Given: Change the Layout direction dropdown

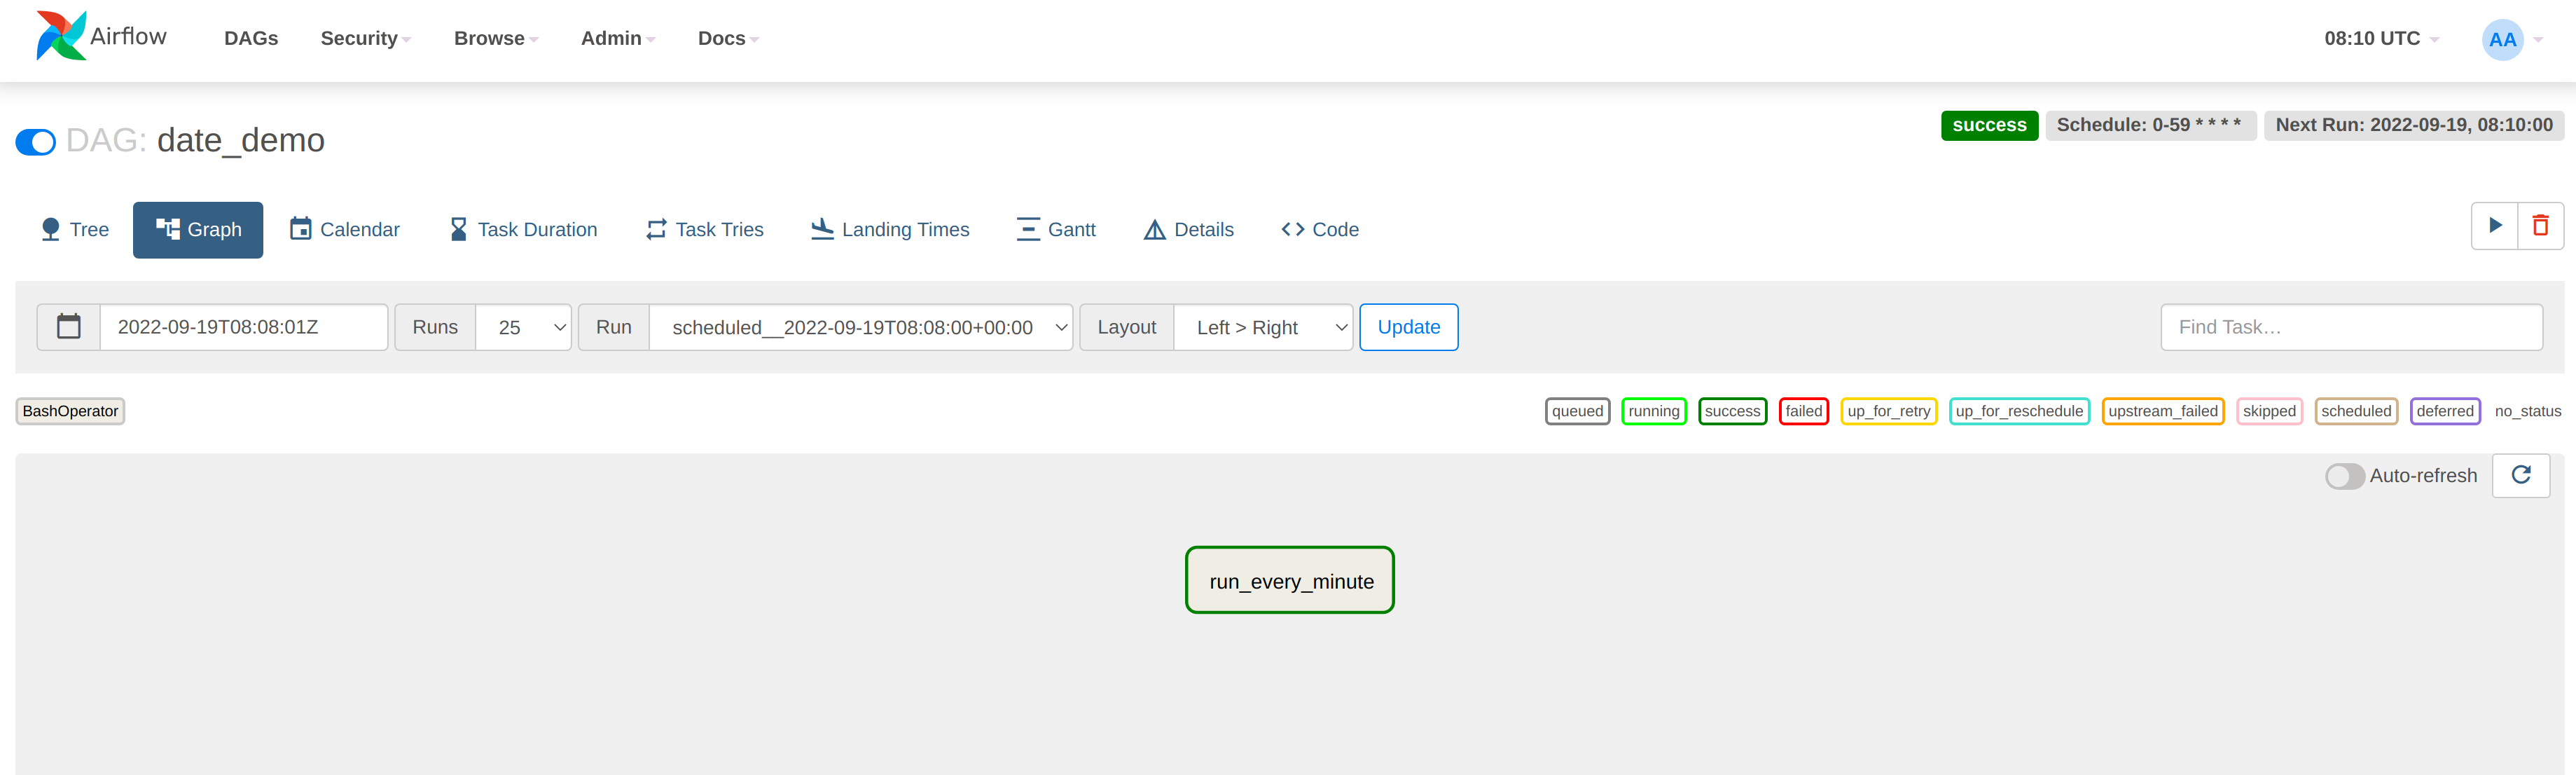Looking at the screenshot, I should point(1262,327).
